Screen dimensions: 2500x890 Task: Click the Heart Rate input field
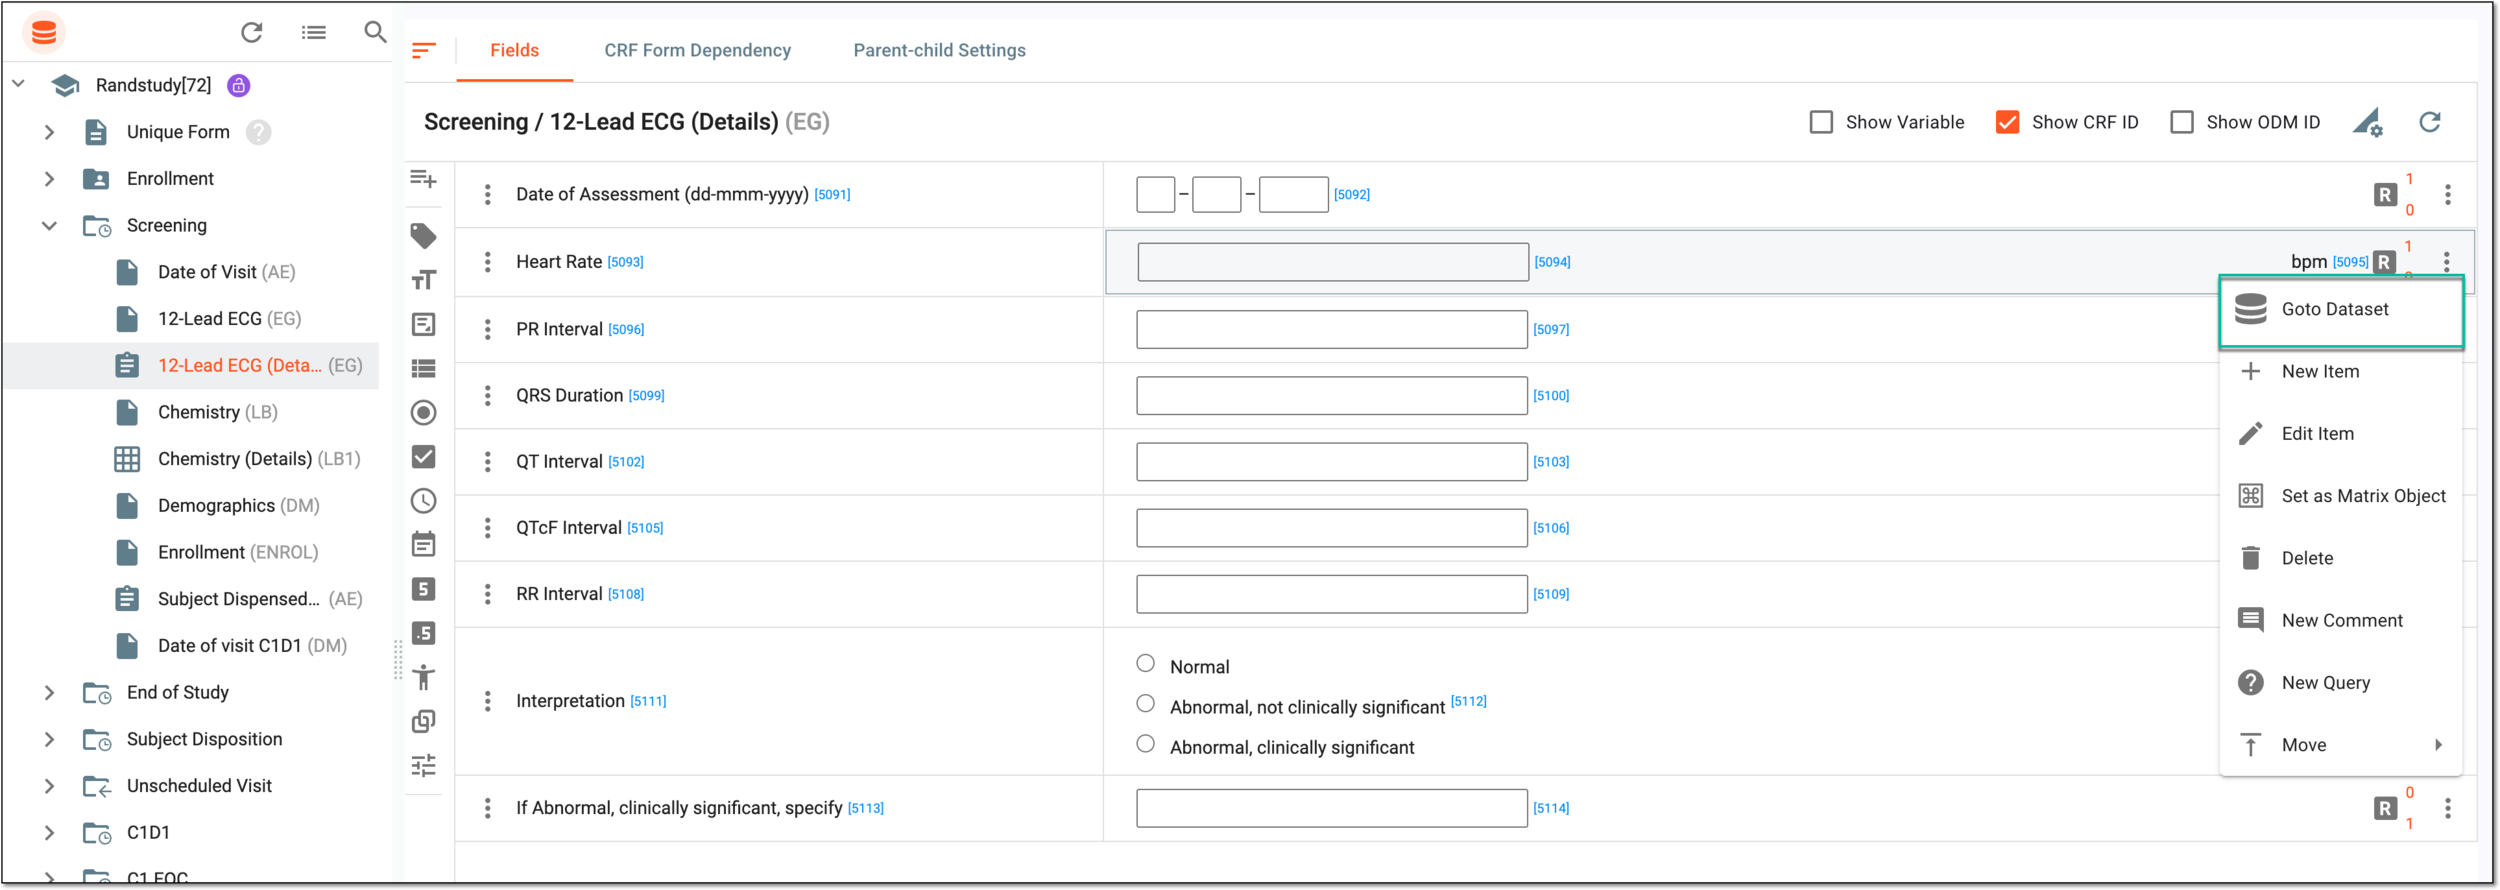(x=1333, y=262)
